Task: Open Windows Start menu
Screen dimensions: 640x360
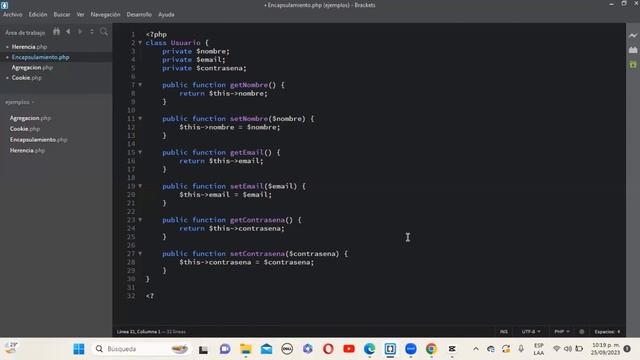Action: [x=79, y=349]
